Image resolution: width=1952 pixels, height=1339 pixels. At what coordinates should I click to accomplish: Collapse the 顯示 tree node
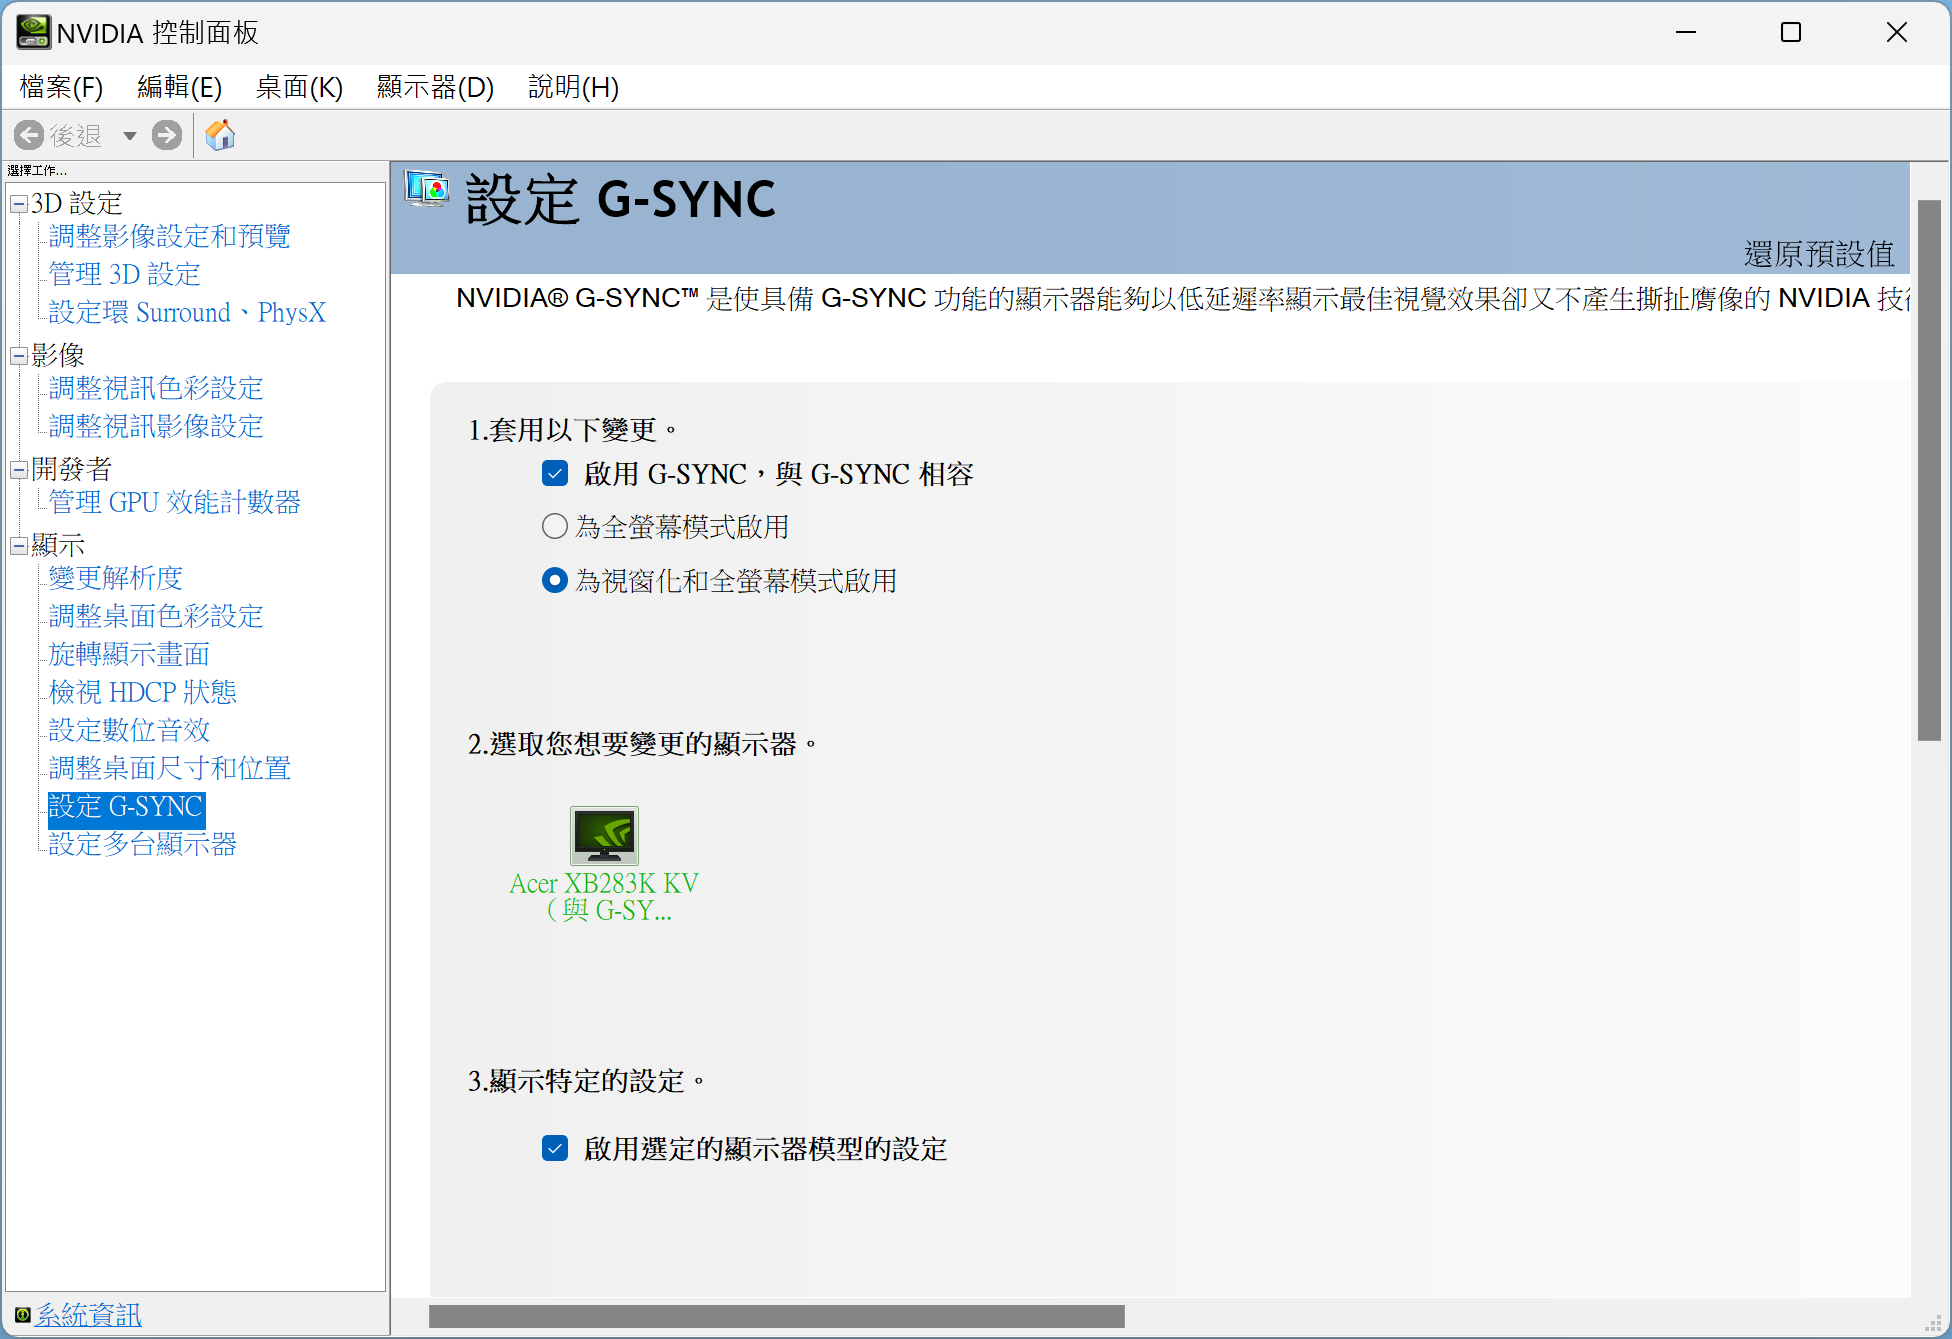tap(19, 546)
